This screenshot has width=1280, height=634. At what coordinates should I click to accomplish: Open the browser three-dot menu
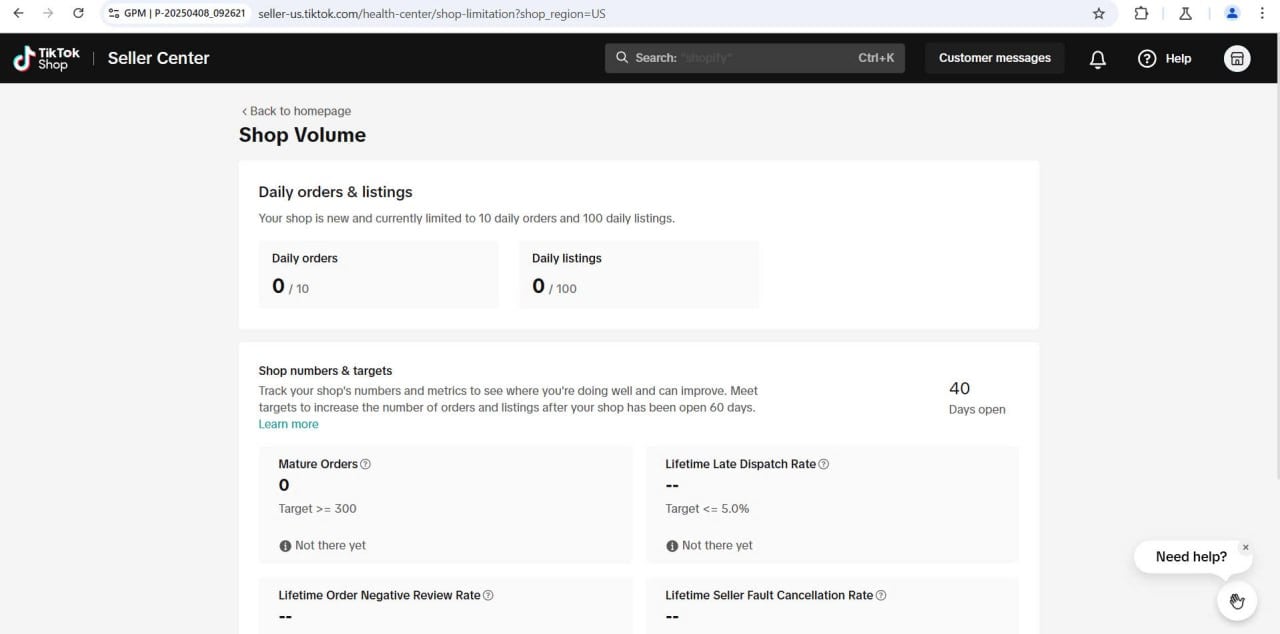click(1262, 14)
